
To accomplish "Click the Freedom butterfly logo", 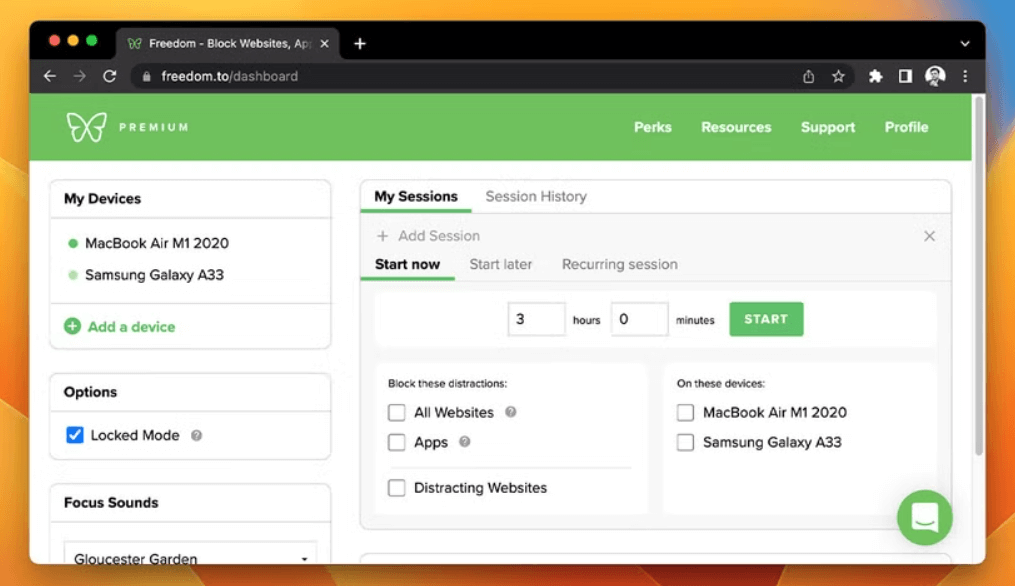I will pos(86,127).
